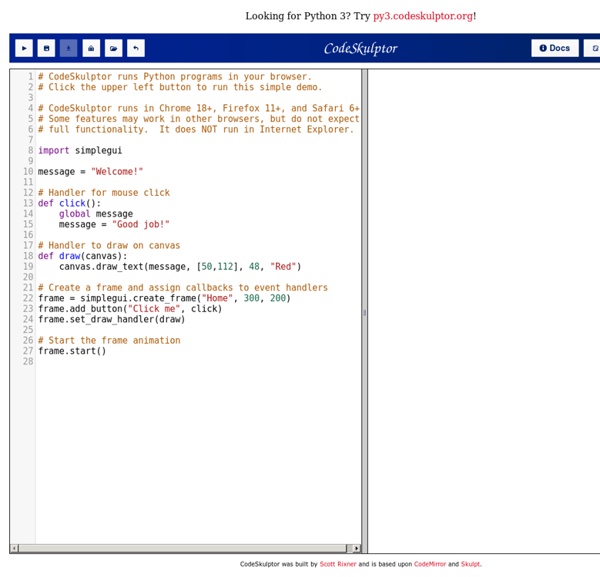Click comment "# Handler to draw on canvas"

tap(109, 245)
